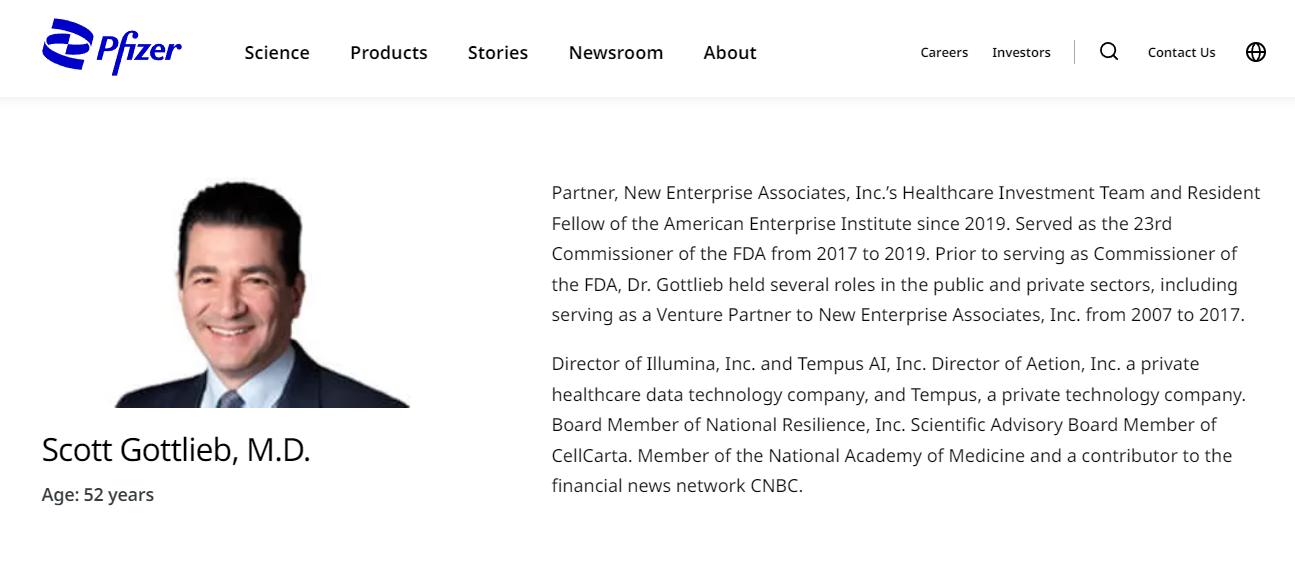Viewport: 1295px width, 570px height.
Task: Click the globe language selector icon
Action: (1256, 52)
